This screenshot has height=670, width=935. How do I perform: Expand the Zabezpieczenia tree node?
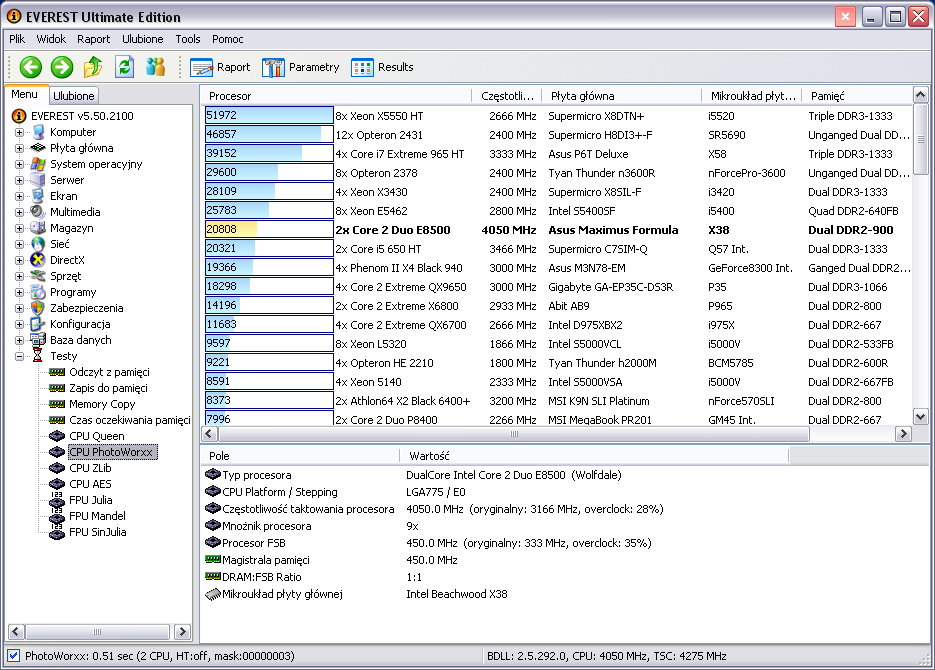click(20, 308)
